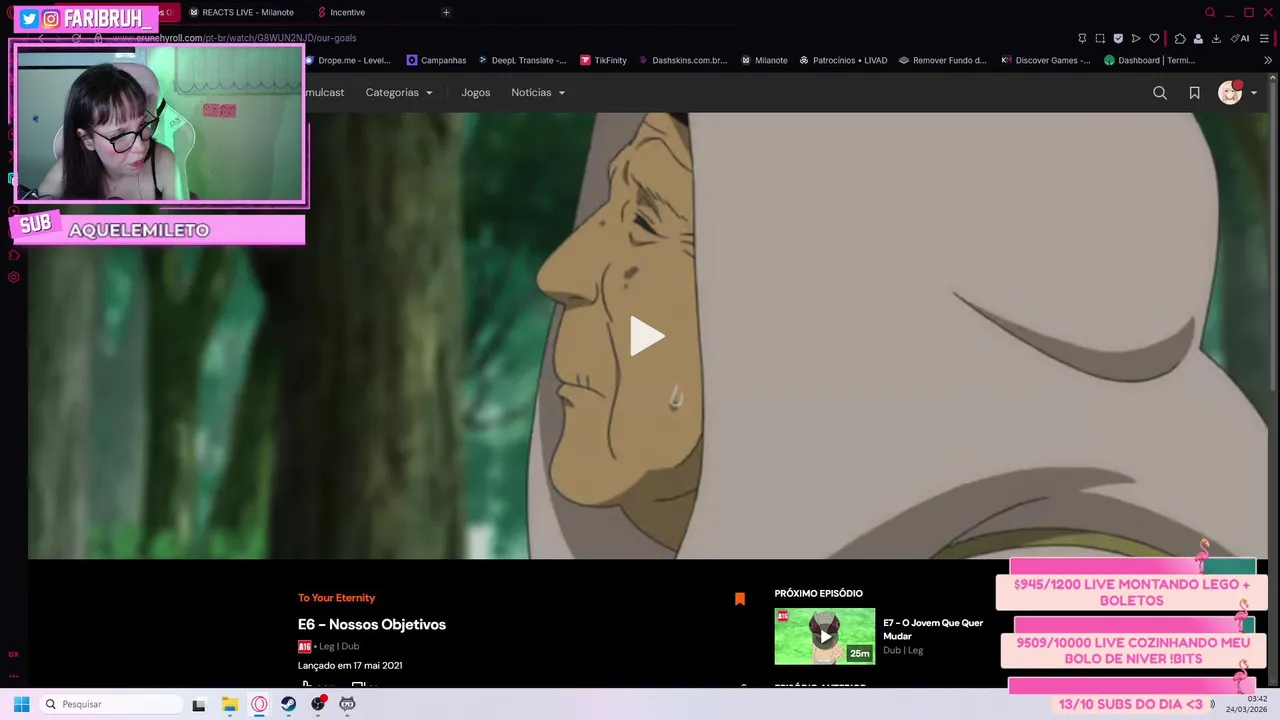Open the ad blocker shield icon

[1118, 38]
